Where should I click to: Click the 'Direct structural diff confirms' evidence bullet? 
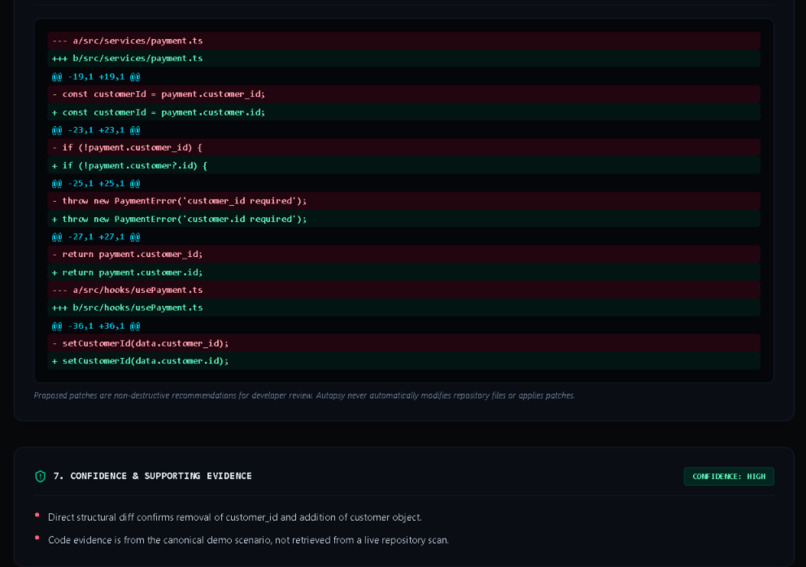coord(234,517)
